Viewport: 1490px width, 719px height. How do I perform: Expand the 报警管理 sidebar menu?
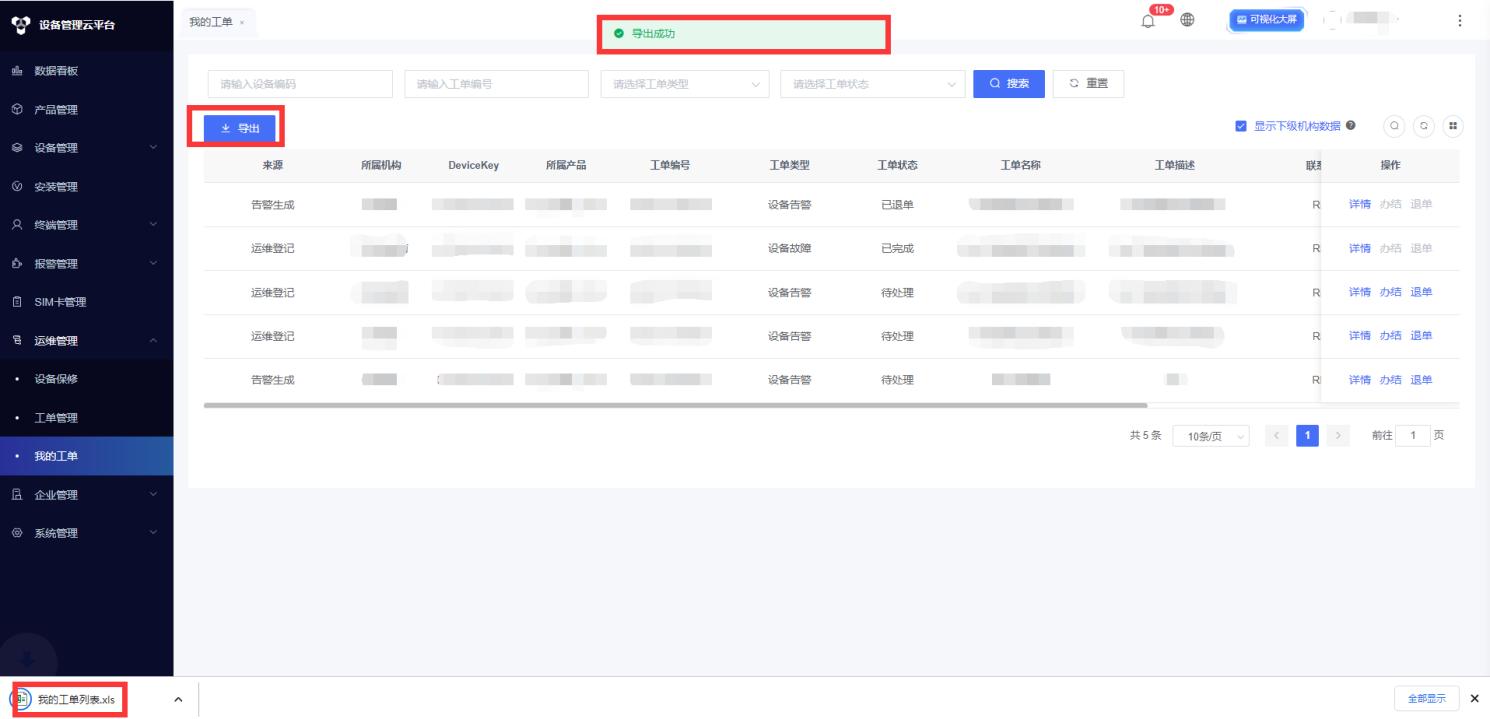pos(86,263)
